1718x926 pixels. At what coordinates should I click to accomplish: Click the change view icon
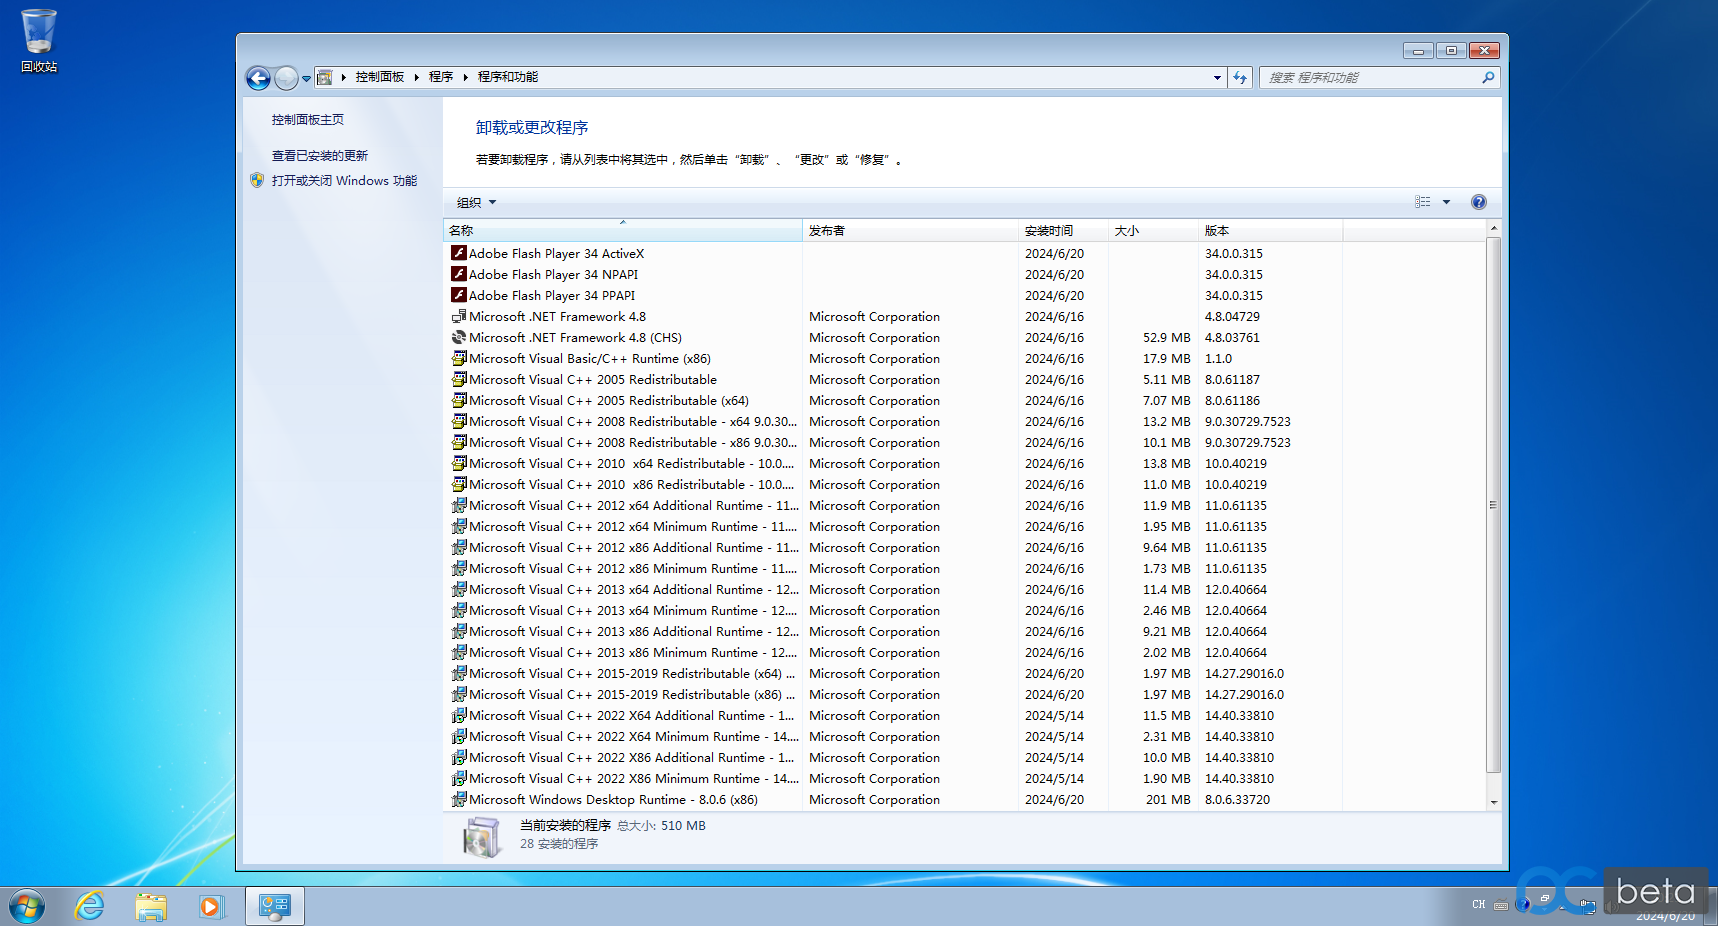1422,202
